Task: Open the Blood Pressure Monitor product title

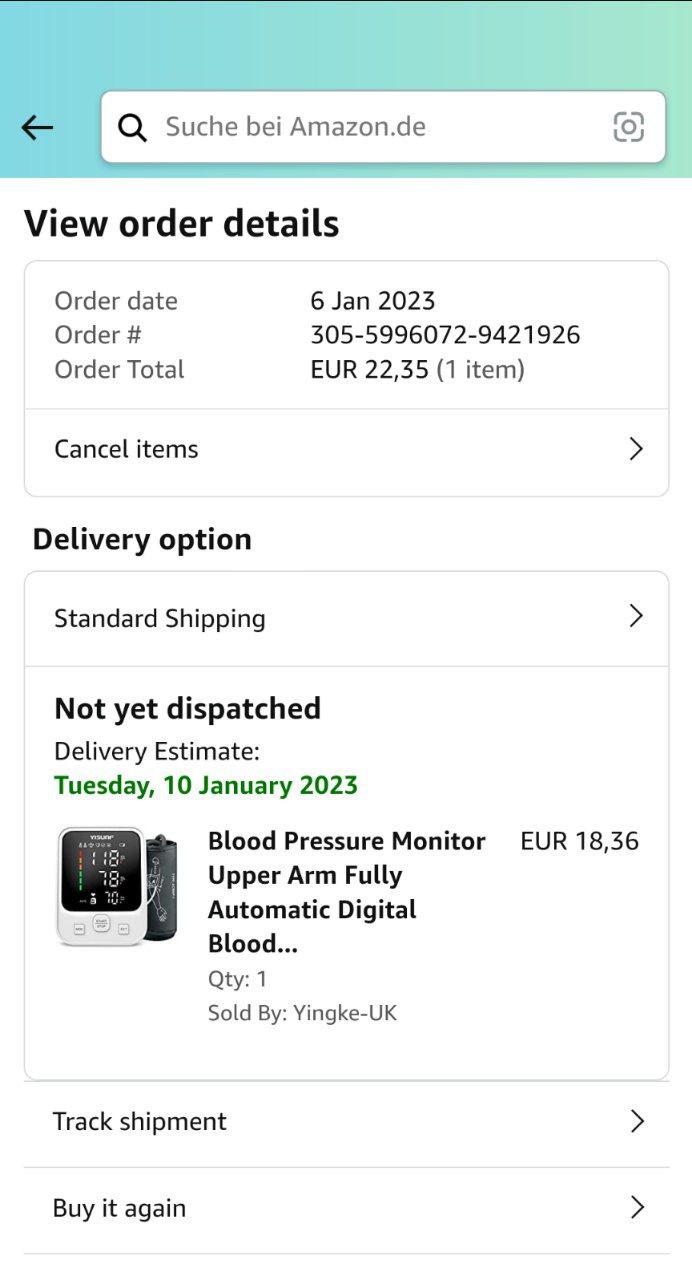Action: 347,892
